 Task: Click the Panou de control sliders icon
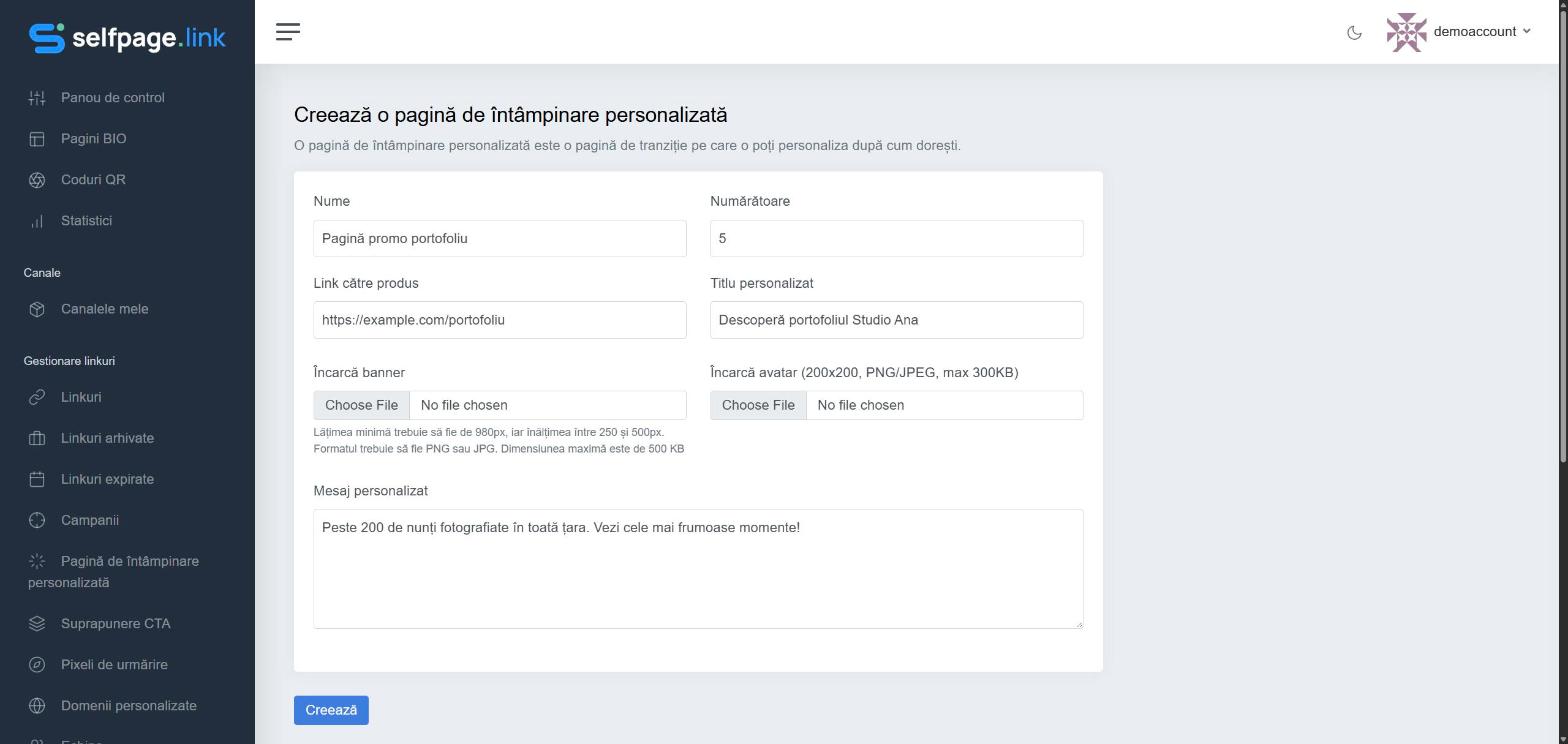[37, 98]
